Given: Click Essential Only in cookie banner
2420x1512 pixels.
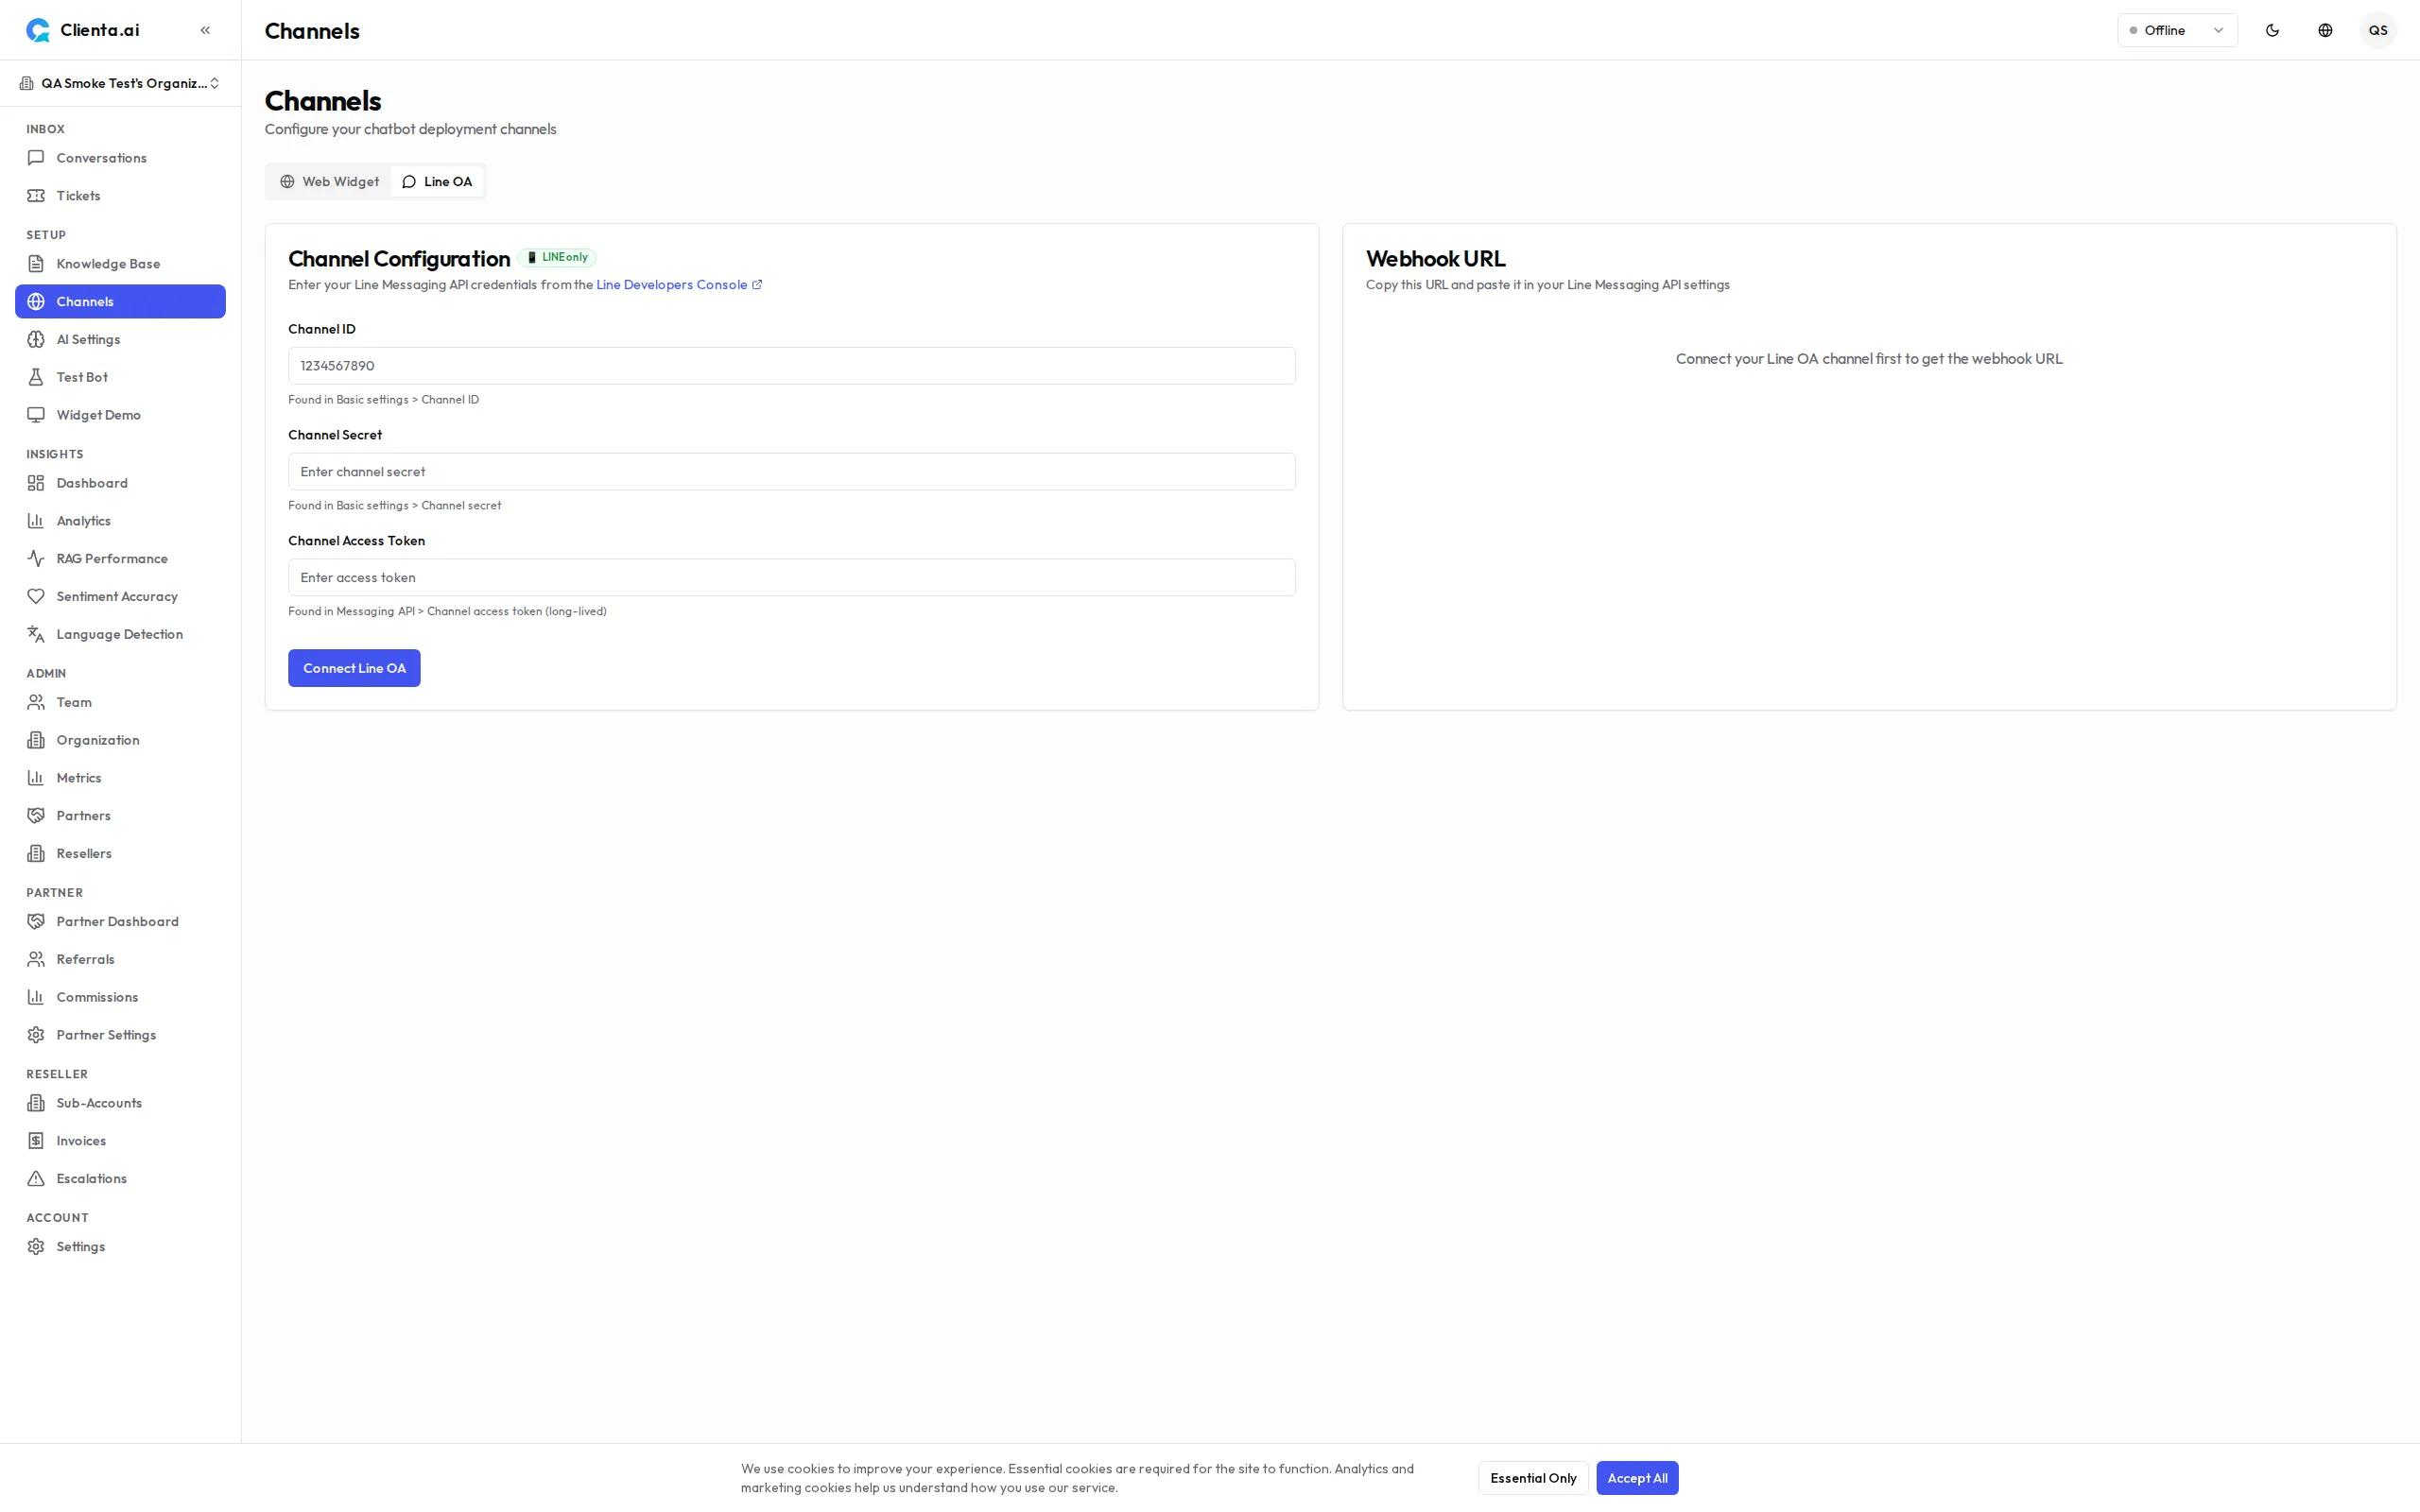Looking at the screenshot, I should pos(1533,1478).
